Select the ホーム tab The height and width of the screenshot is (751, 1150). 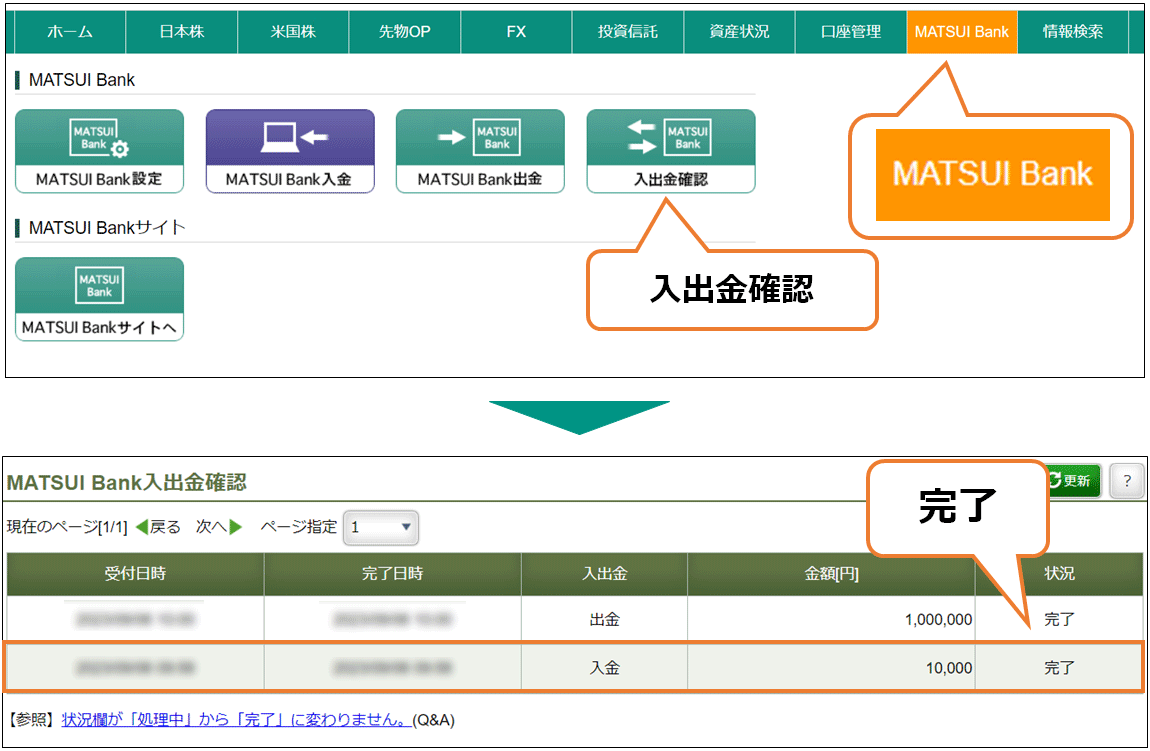70,32
